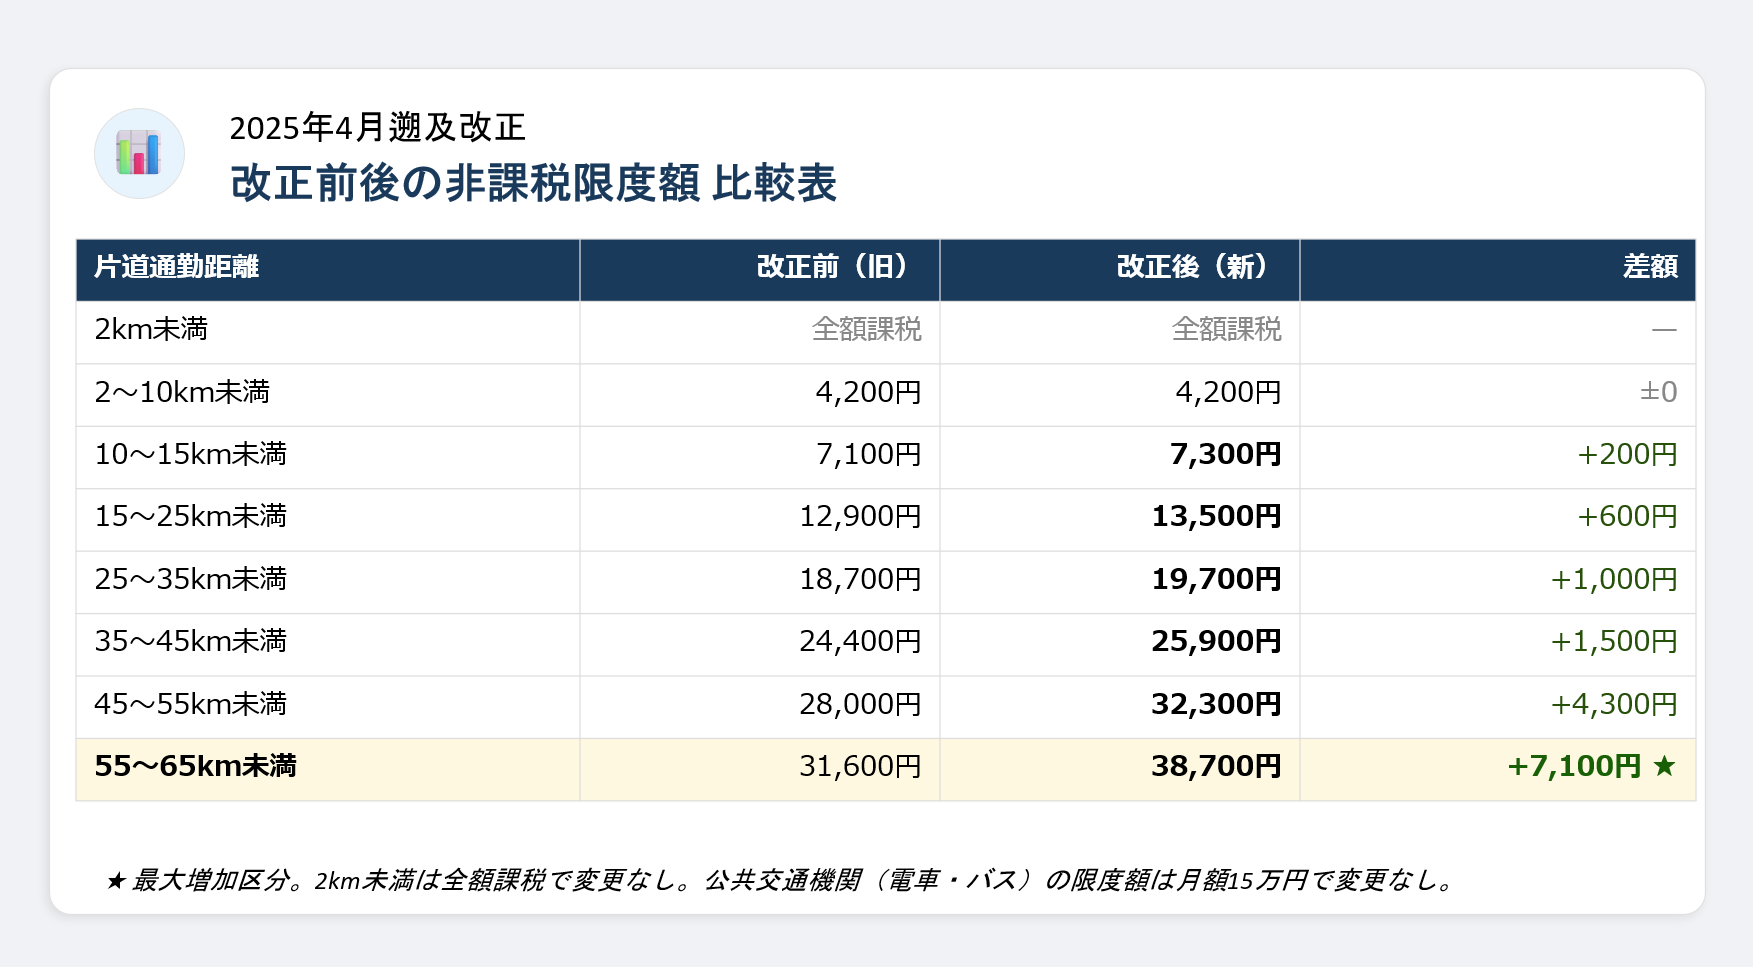The image size is (1753, 967).
Task: Click the title 改正前後の非課税限度額 比較表
Action: coord(533,184)
